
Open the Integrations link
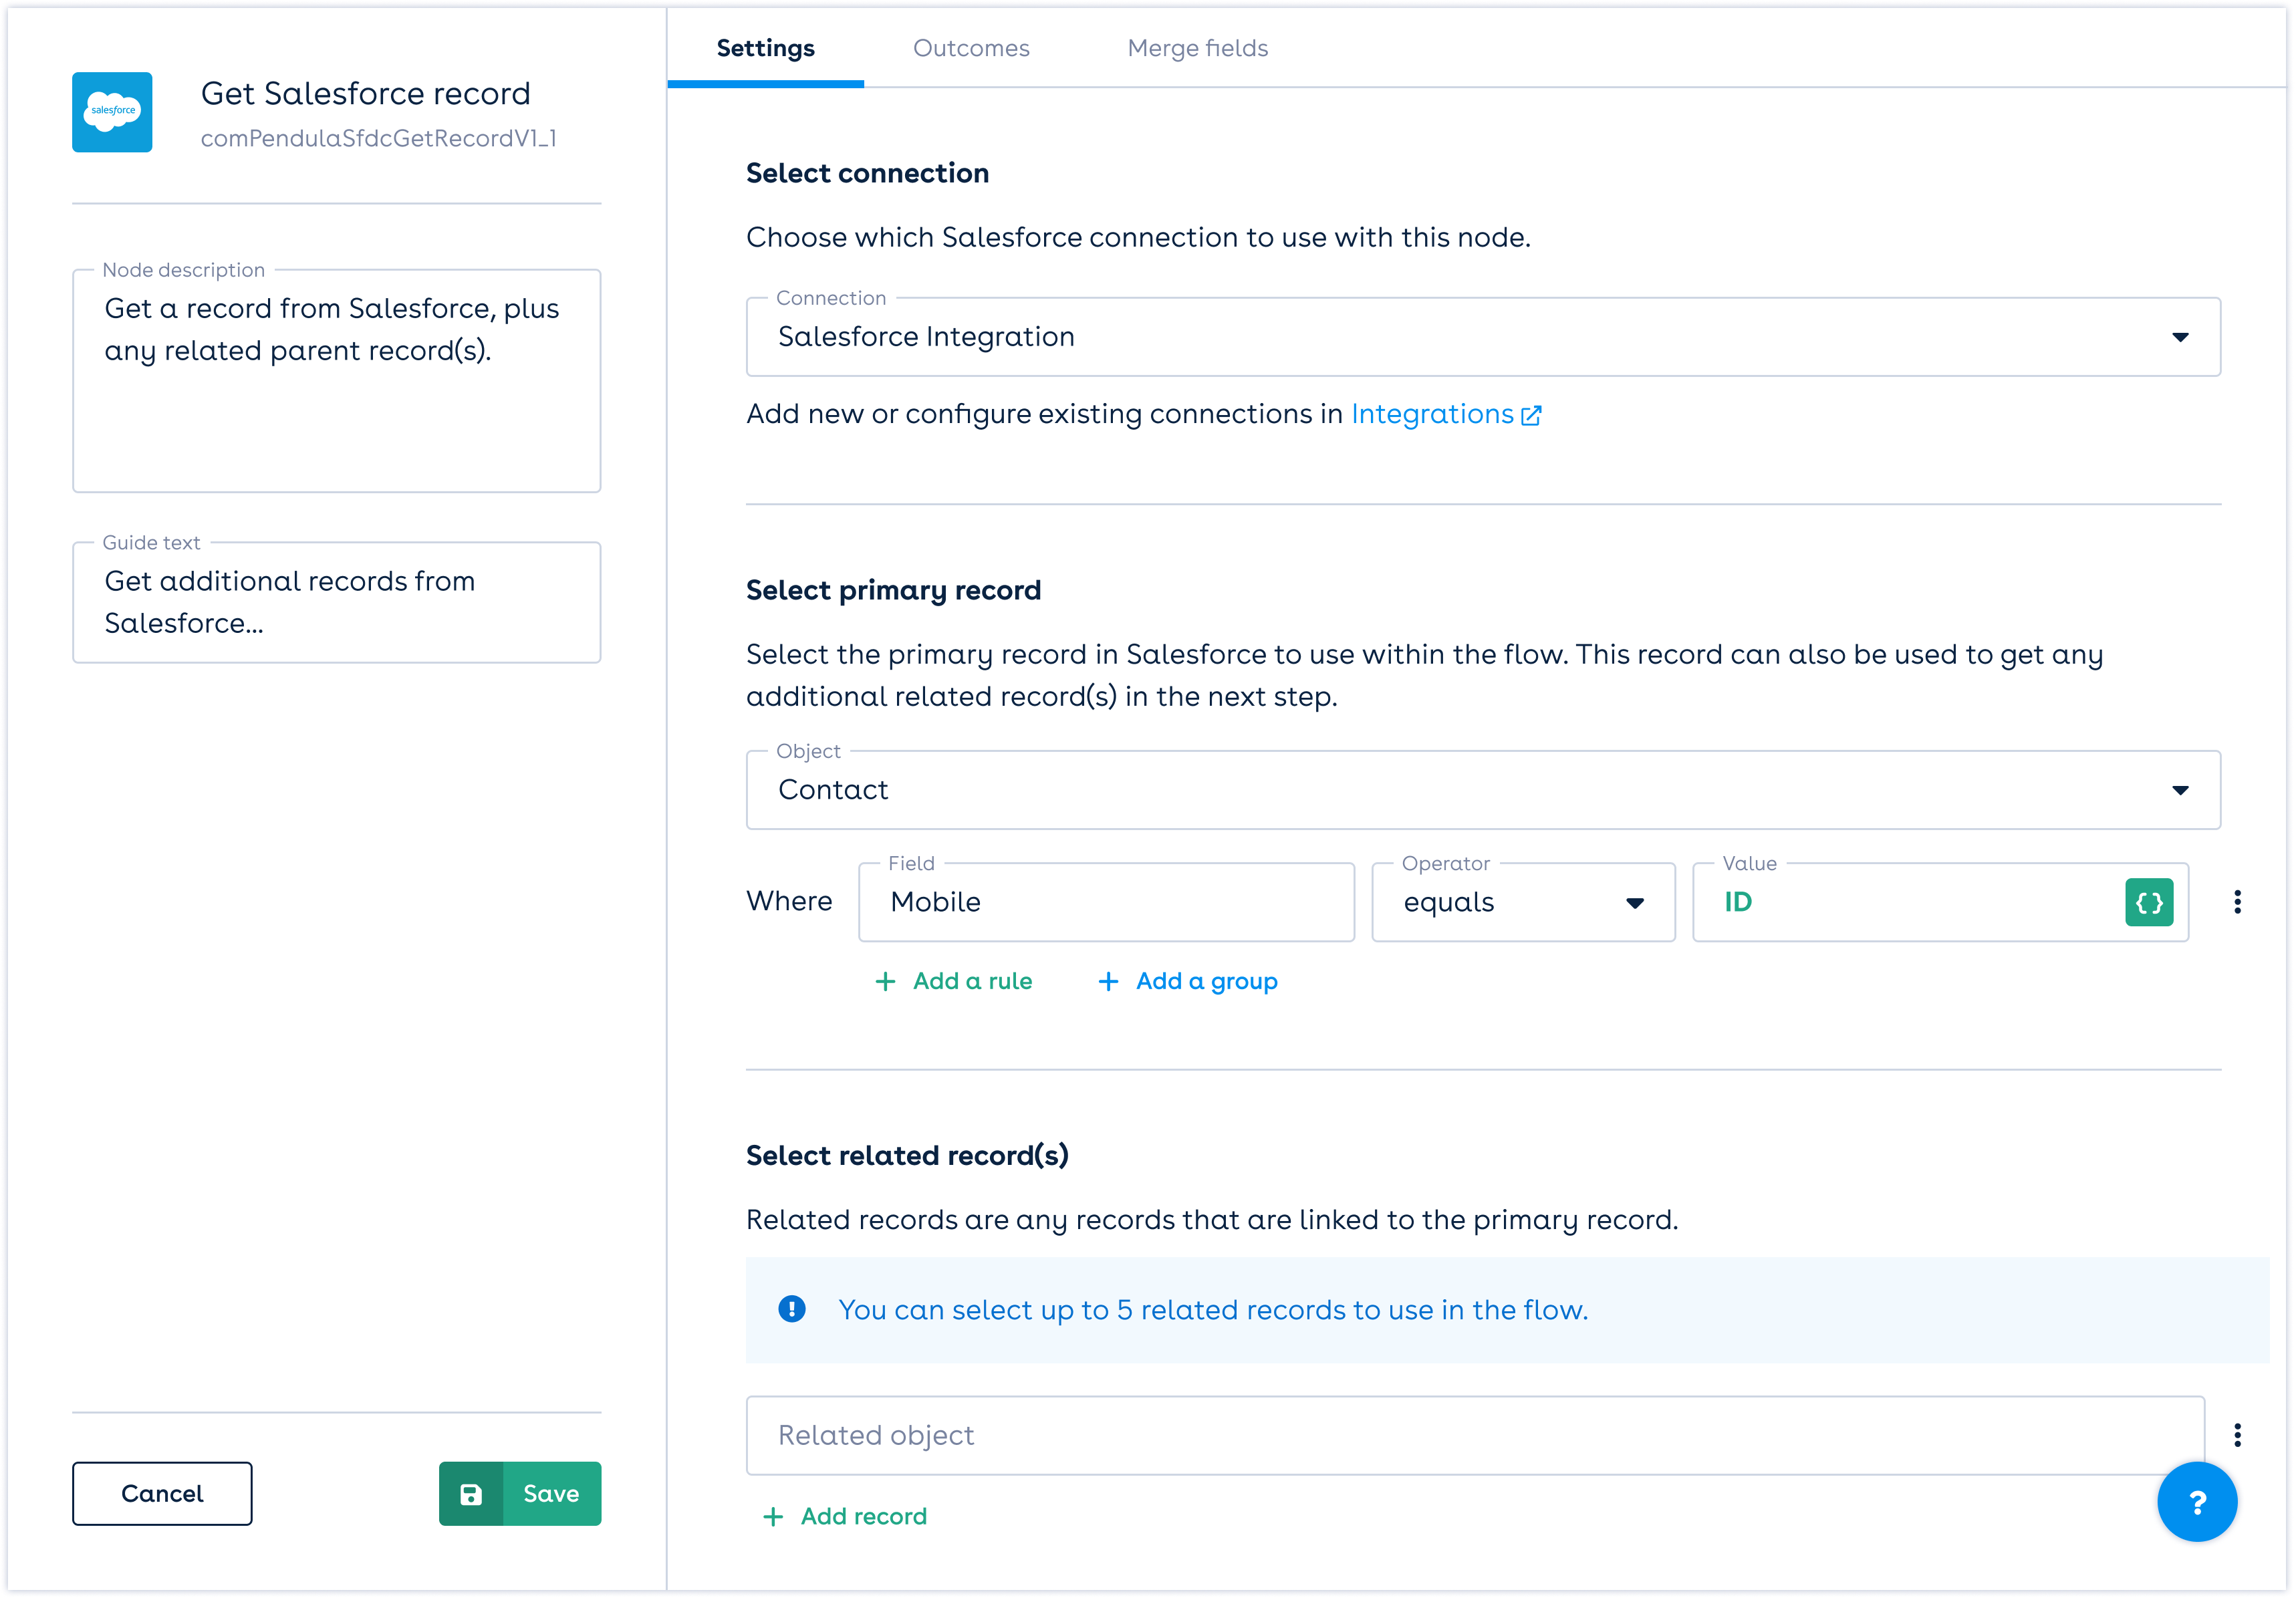click(1431, 414)
